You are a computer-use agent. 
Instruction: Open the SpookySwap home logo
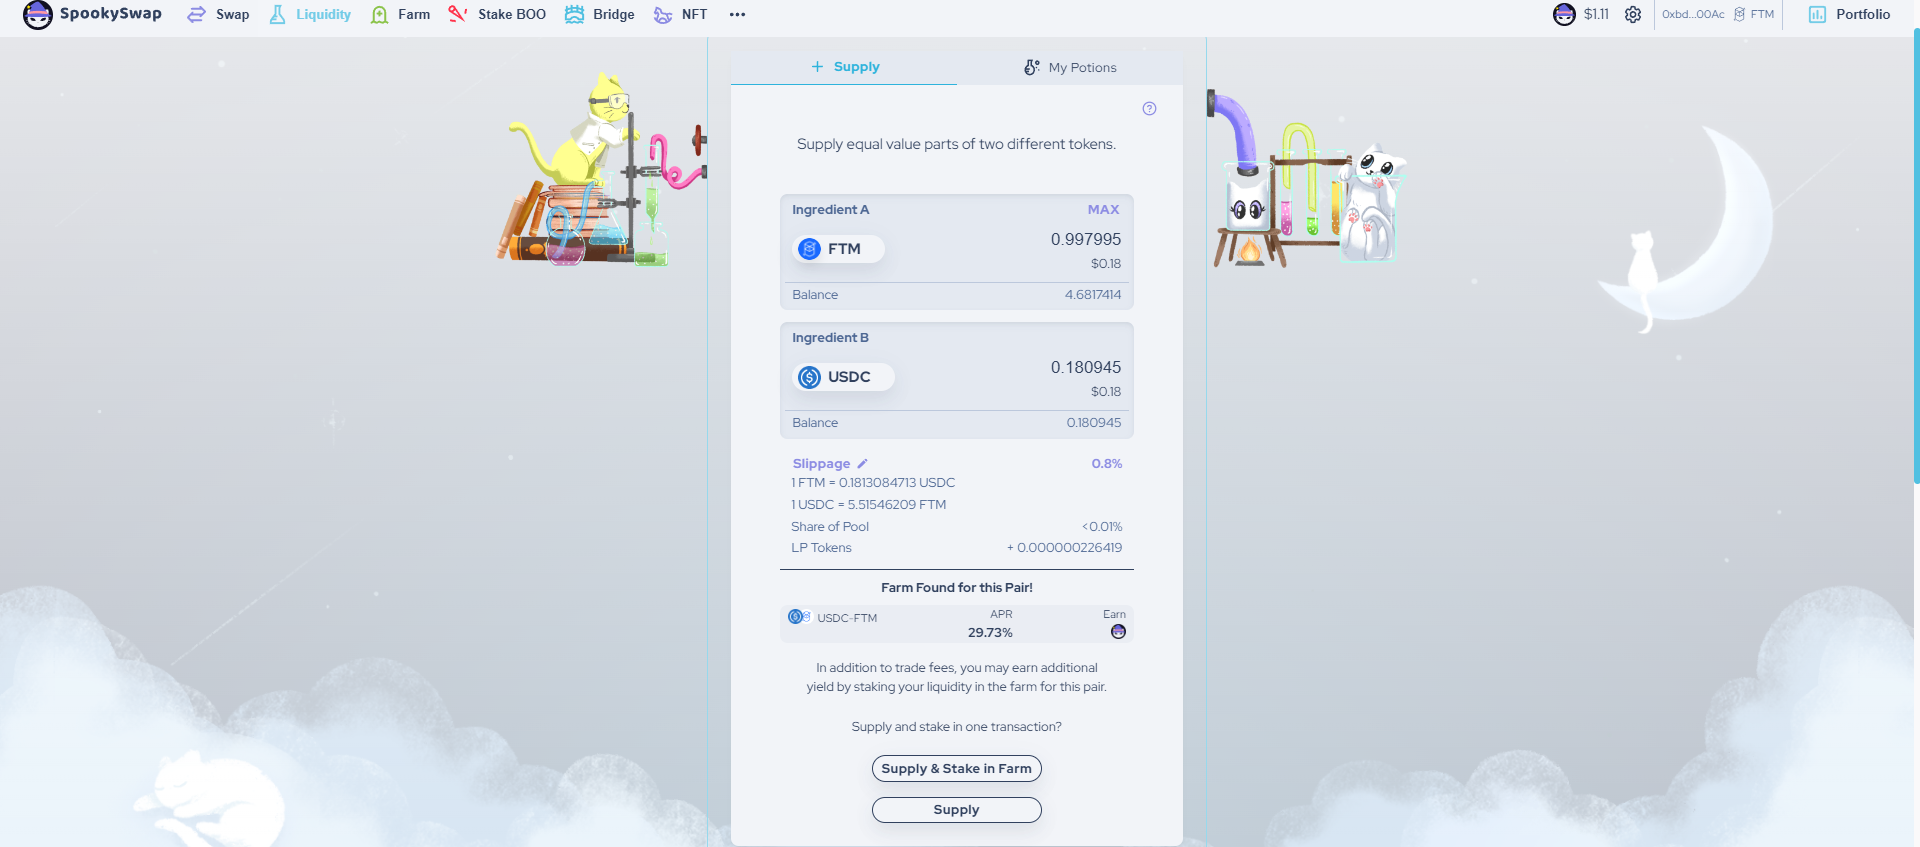click(92, 14)
